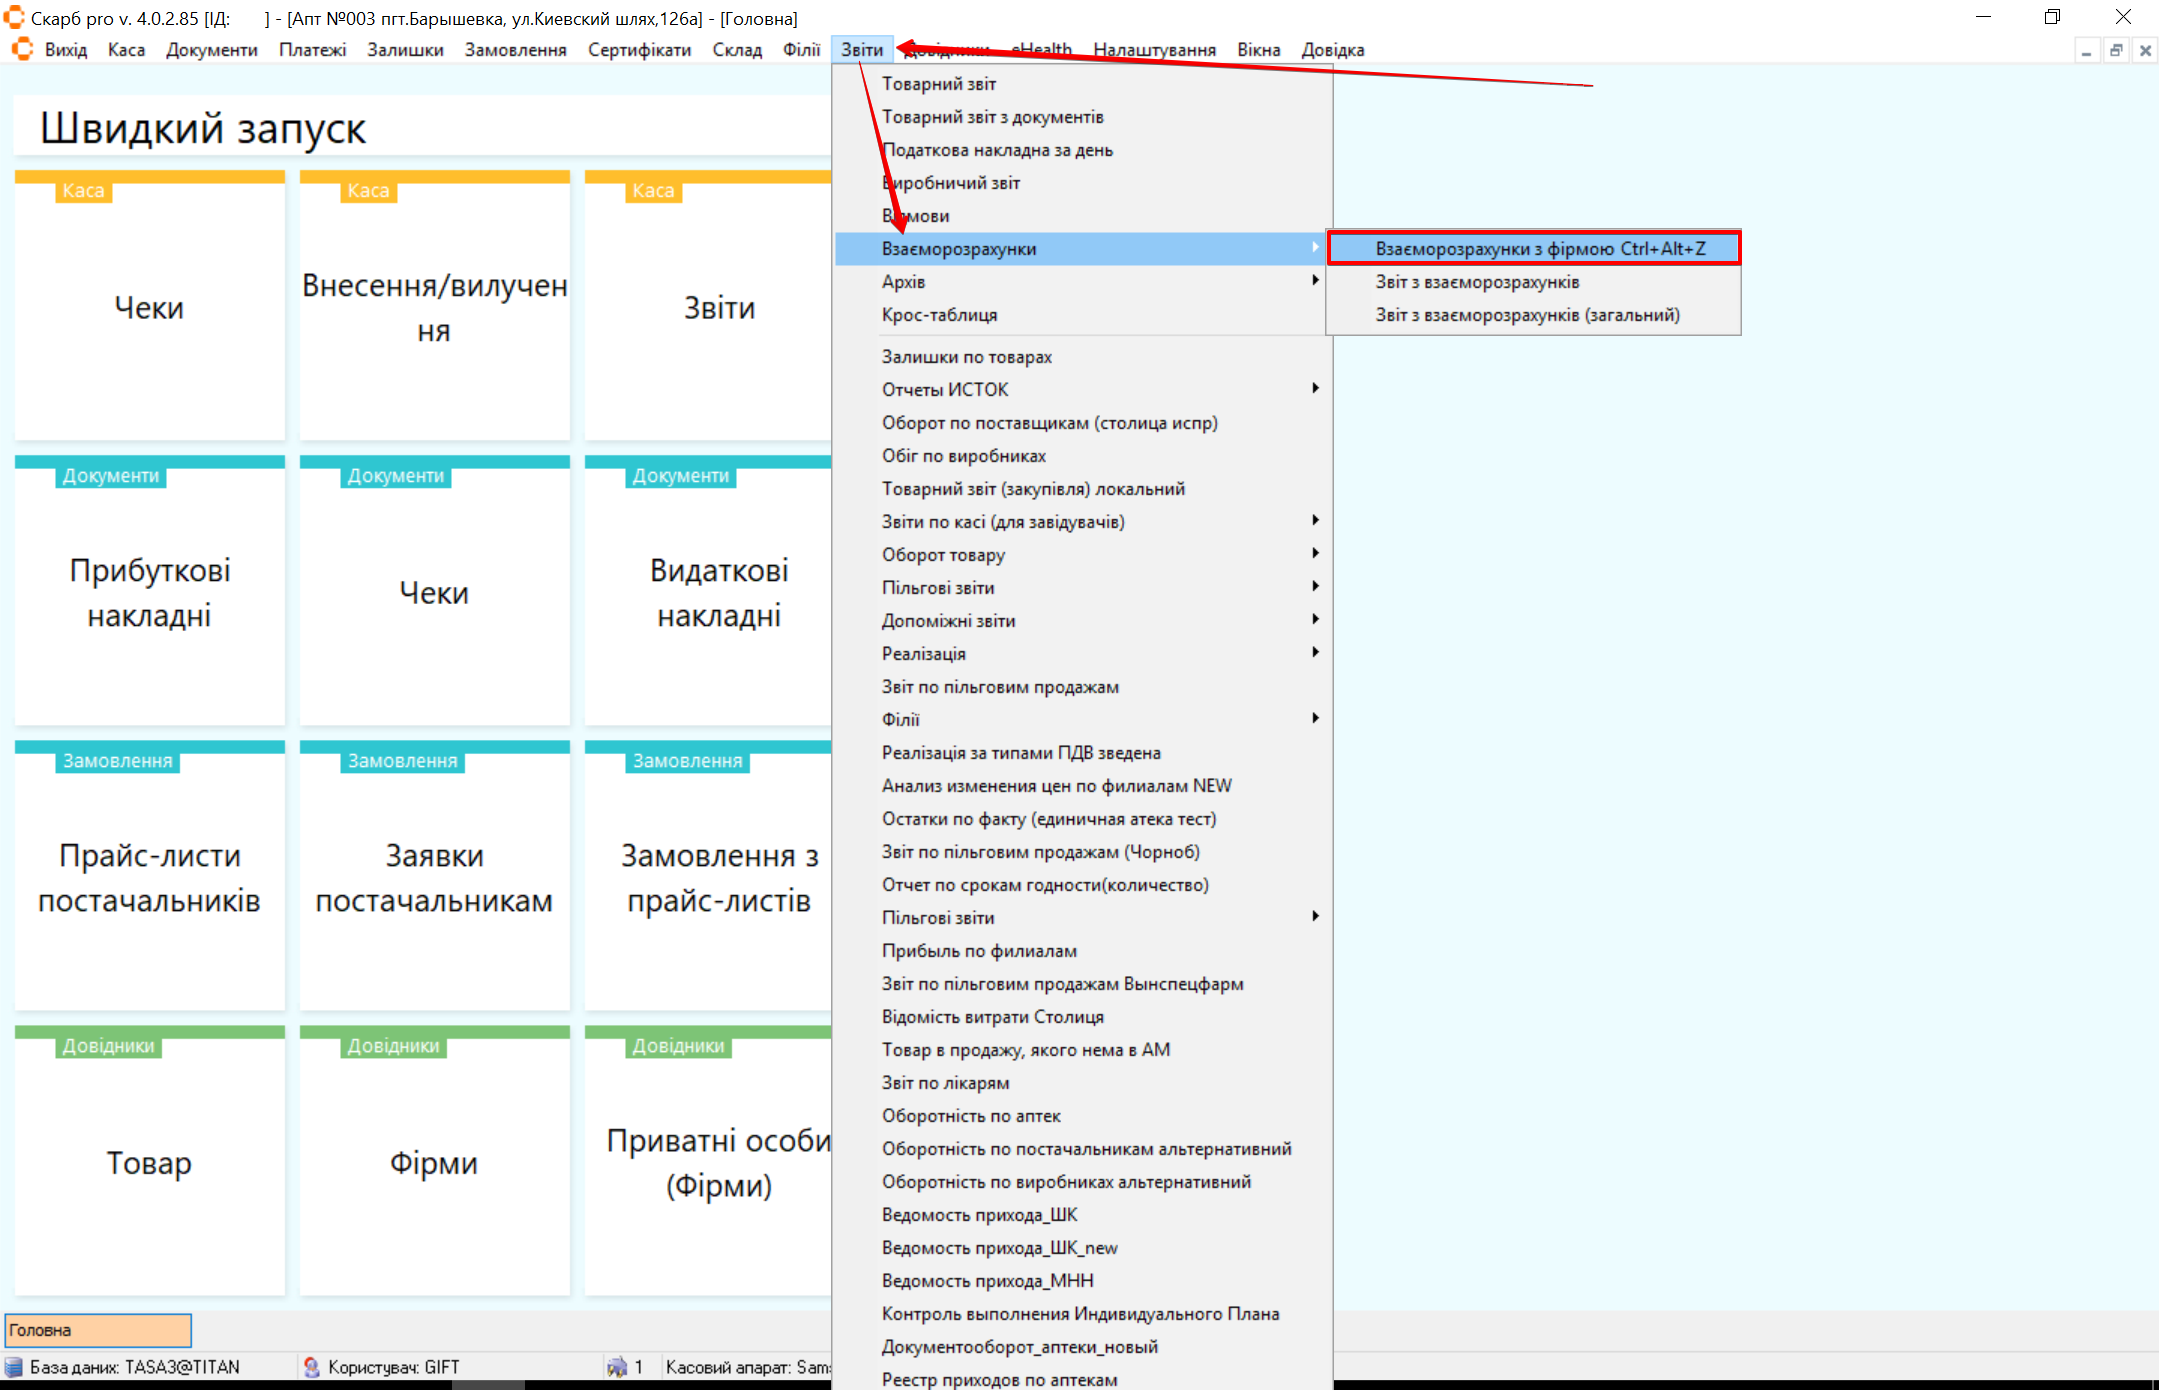Click cash register icon in status bar

pos(616,1366)
